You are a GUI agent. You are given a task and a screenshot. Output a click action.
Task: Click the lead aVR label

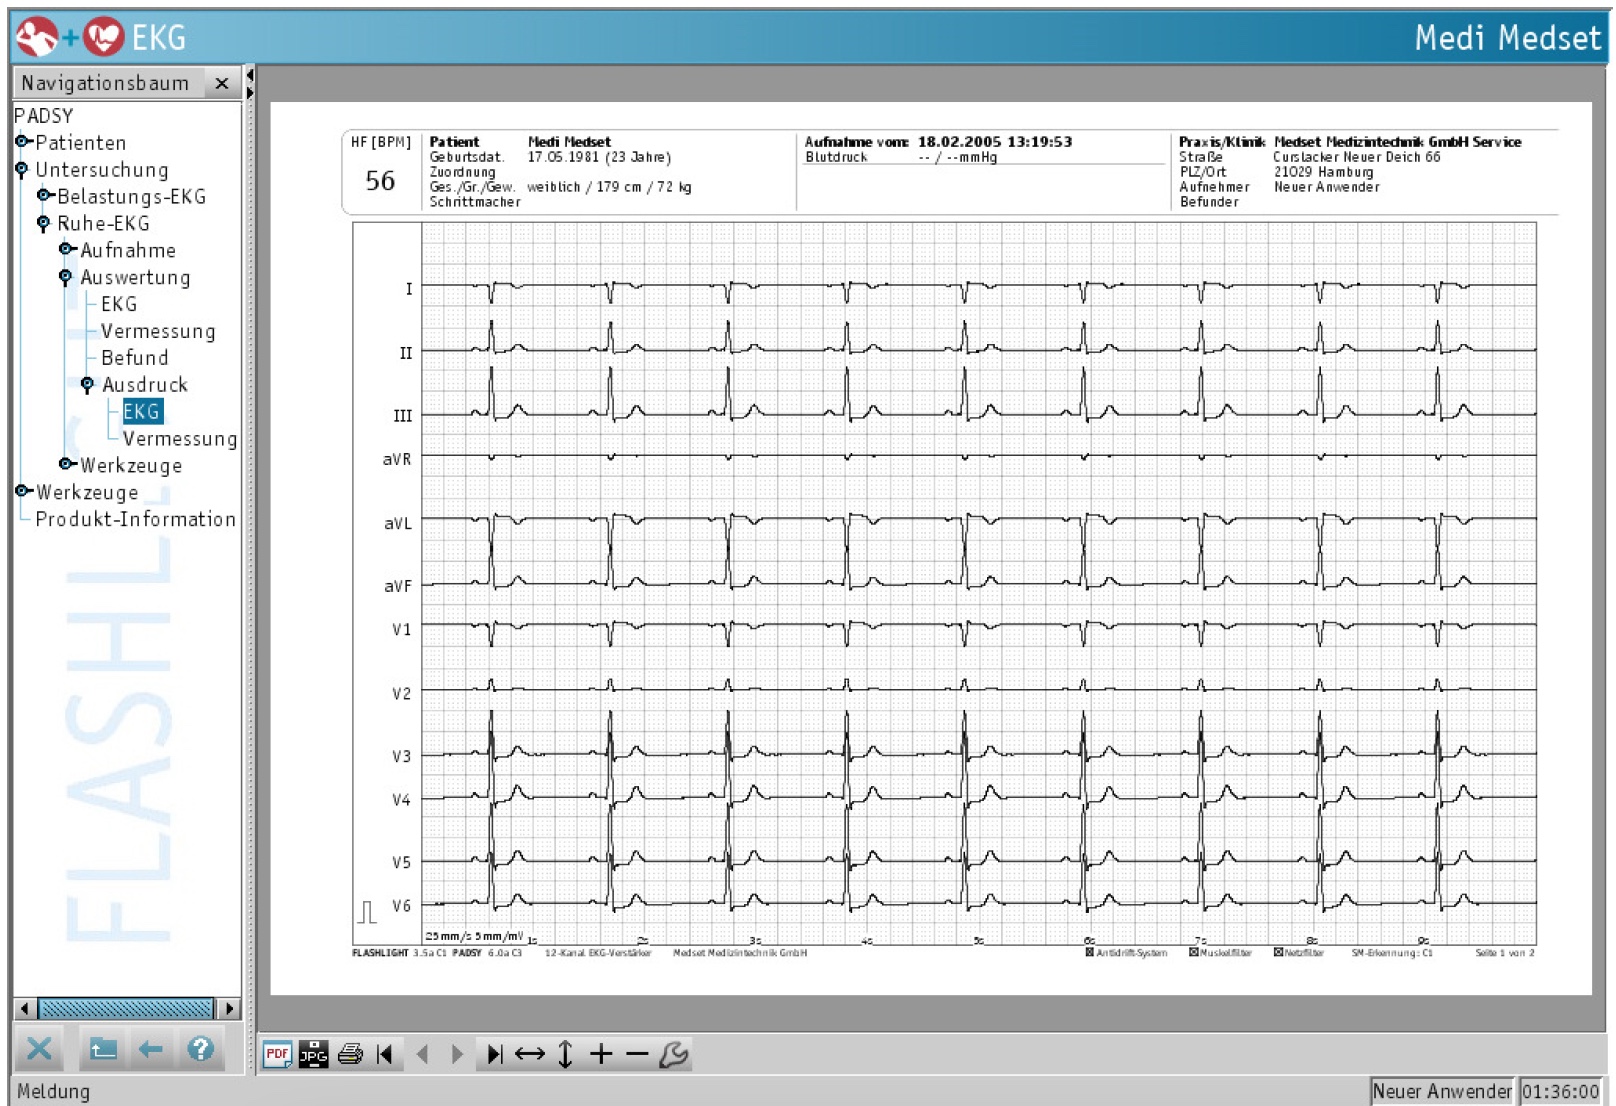click(x=397, y=460)
